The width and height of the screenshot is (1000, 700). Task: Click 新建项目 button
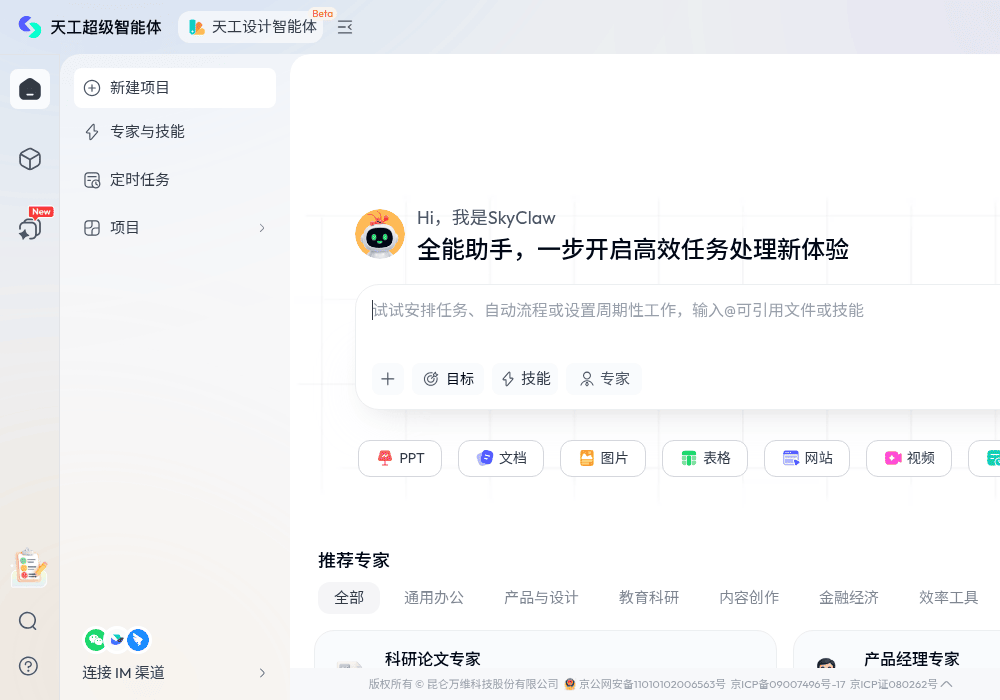point(175,88)
